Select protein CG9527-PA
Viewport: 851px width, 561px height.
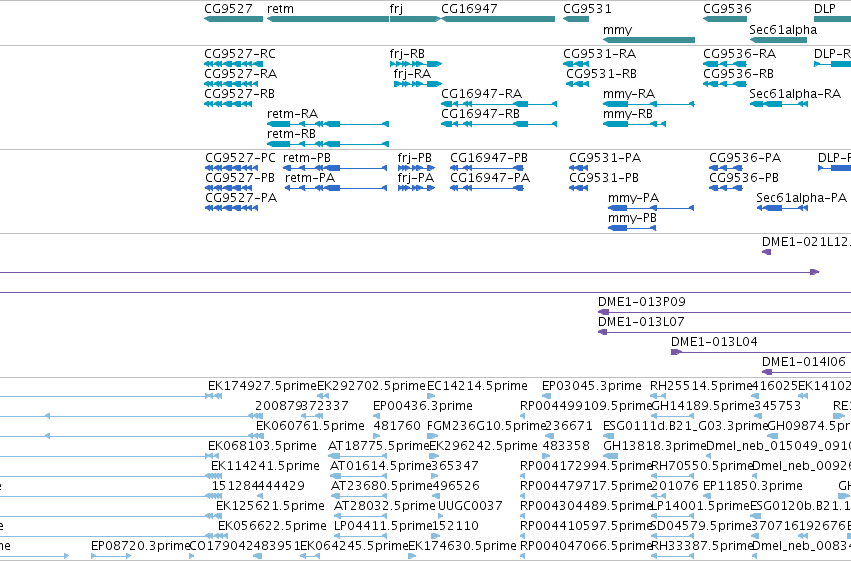[232, 208]
